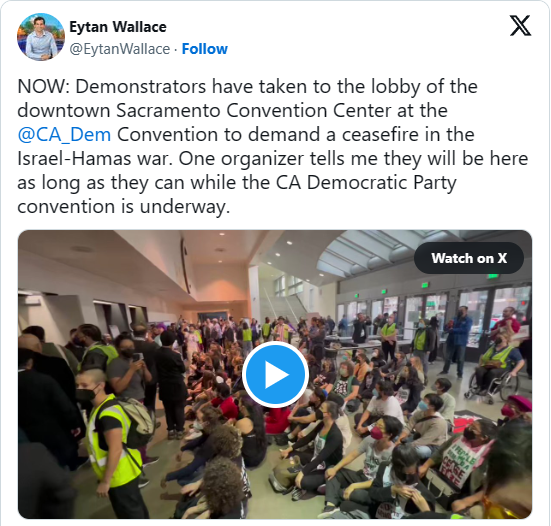Play the embedded video
This screenshot has width=551, height=526.
[x=276, y=375]
